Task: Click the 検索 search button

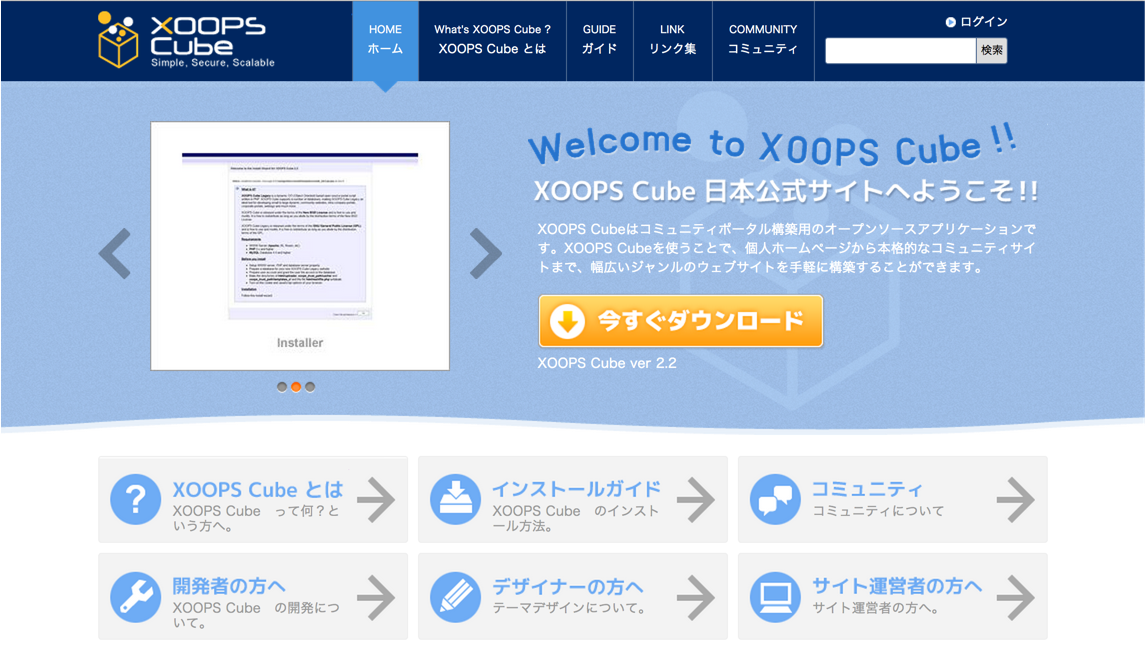Action: [x=992, y=50]
